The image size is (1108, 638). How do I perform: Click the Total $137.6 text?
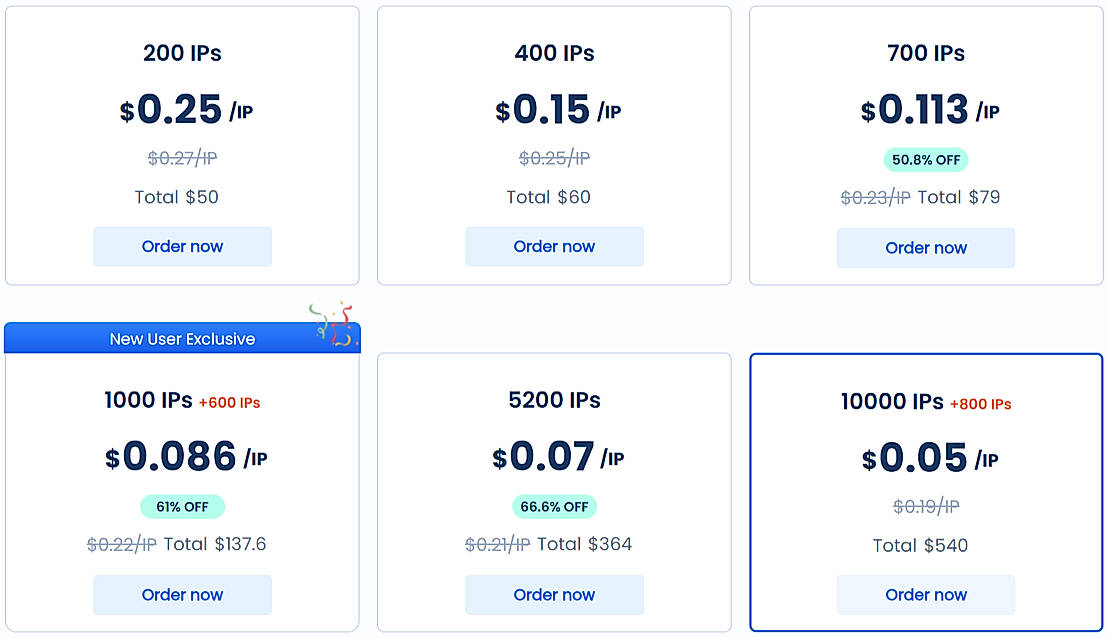point(215,544)
